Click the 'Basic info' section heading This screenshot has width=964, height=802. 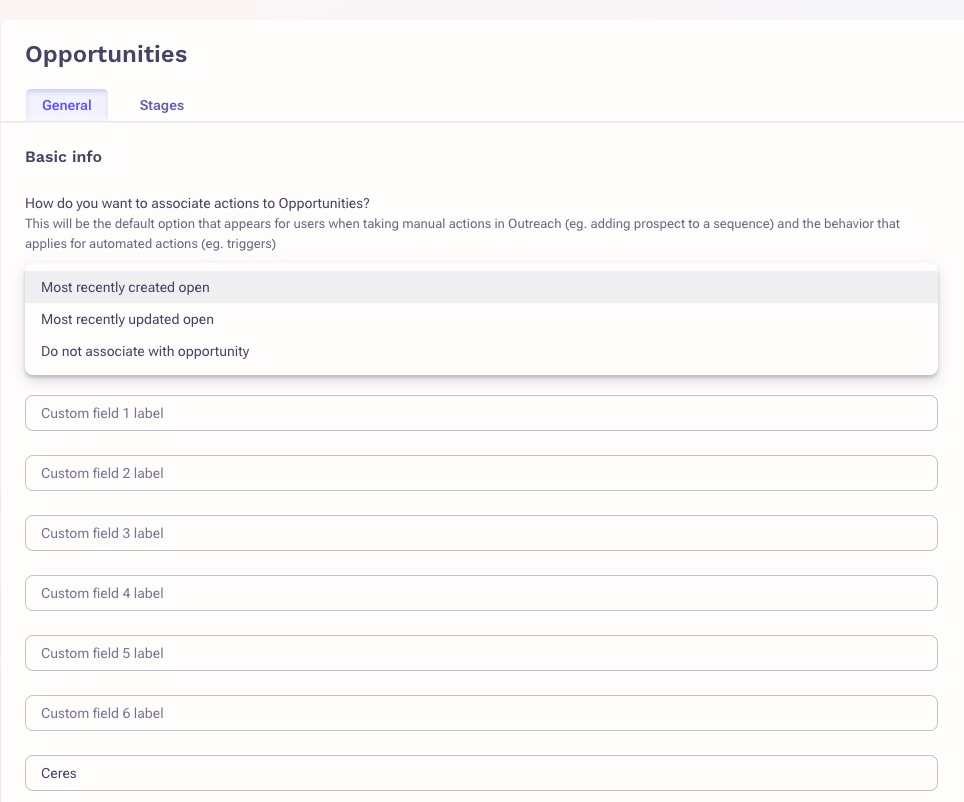pyautogui.click(x=63, y=157)
